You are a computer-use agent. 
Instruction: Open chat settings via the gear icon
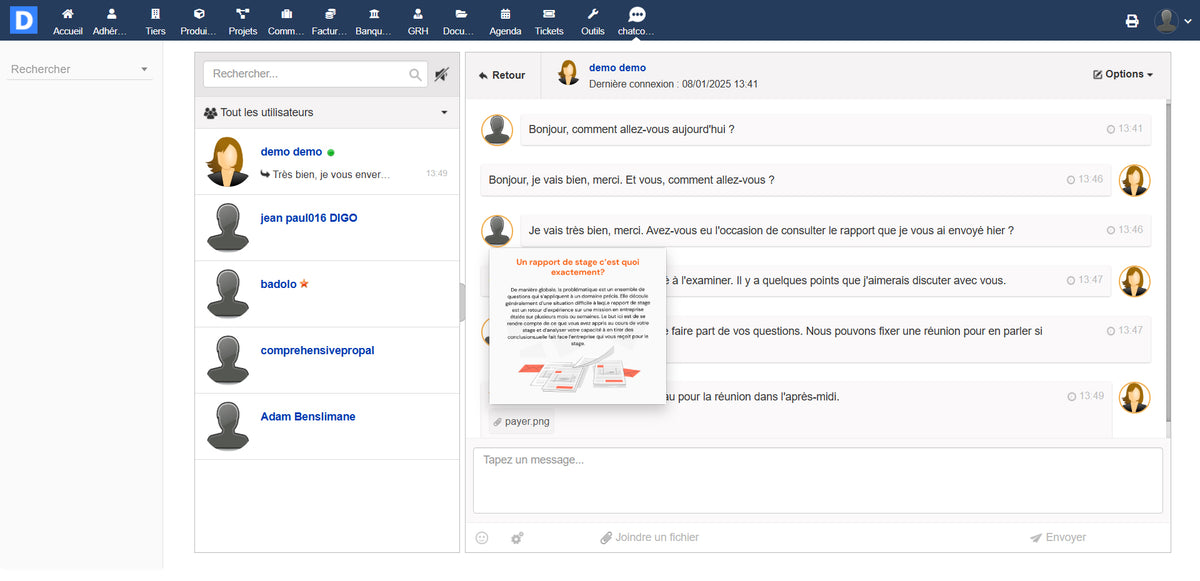[x=516, y=537]
